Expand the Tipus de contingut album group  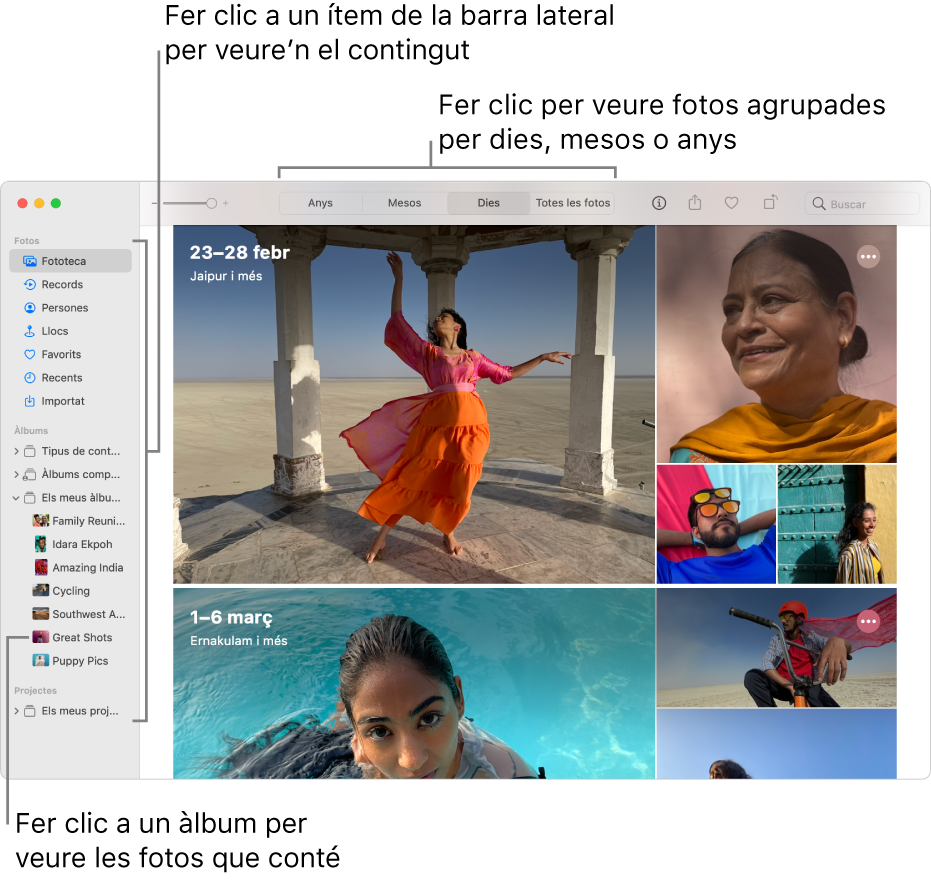(17, 451)
